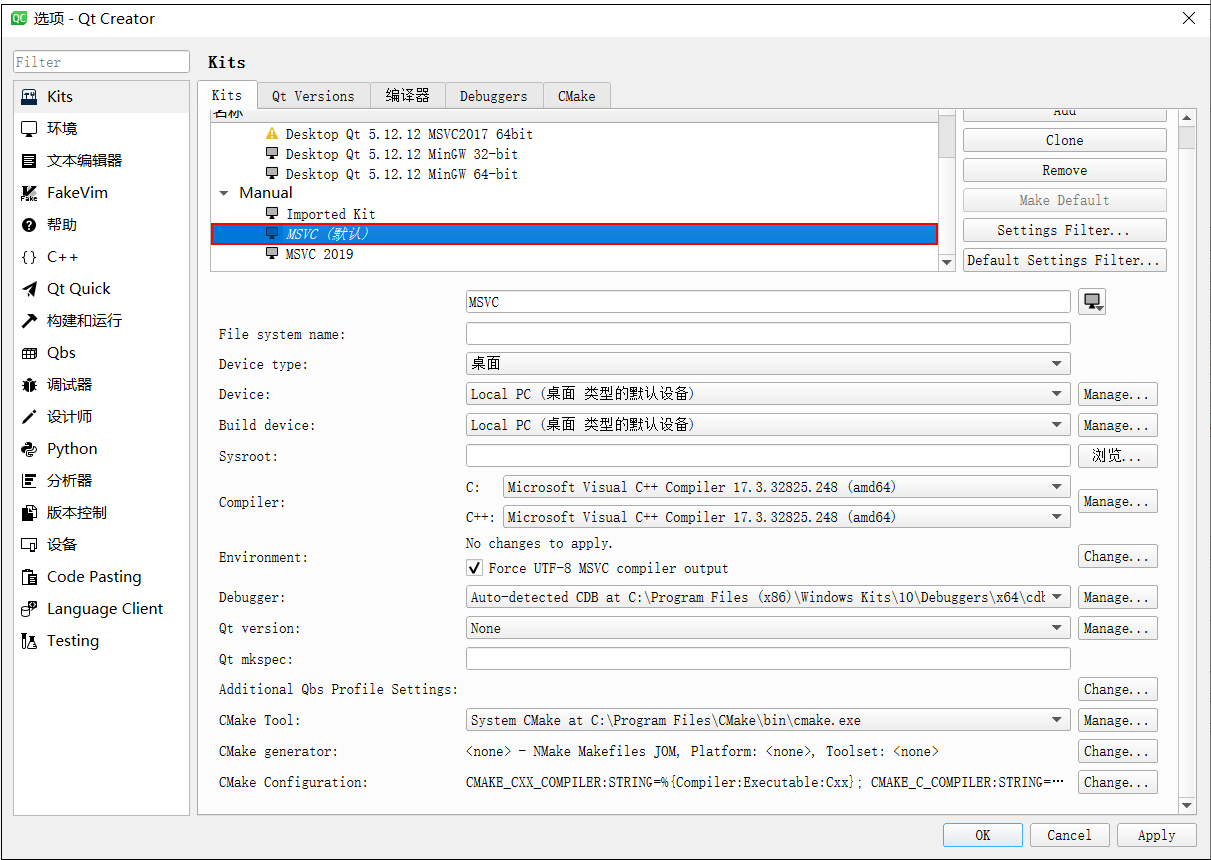Open the Testing category icon
The image size is (1211, 860).
29,641
